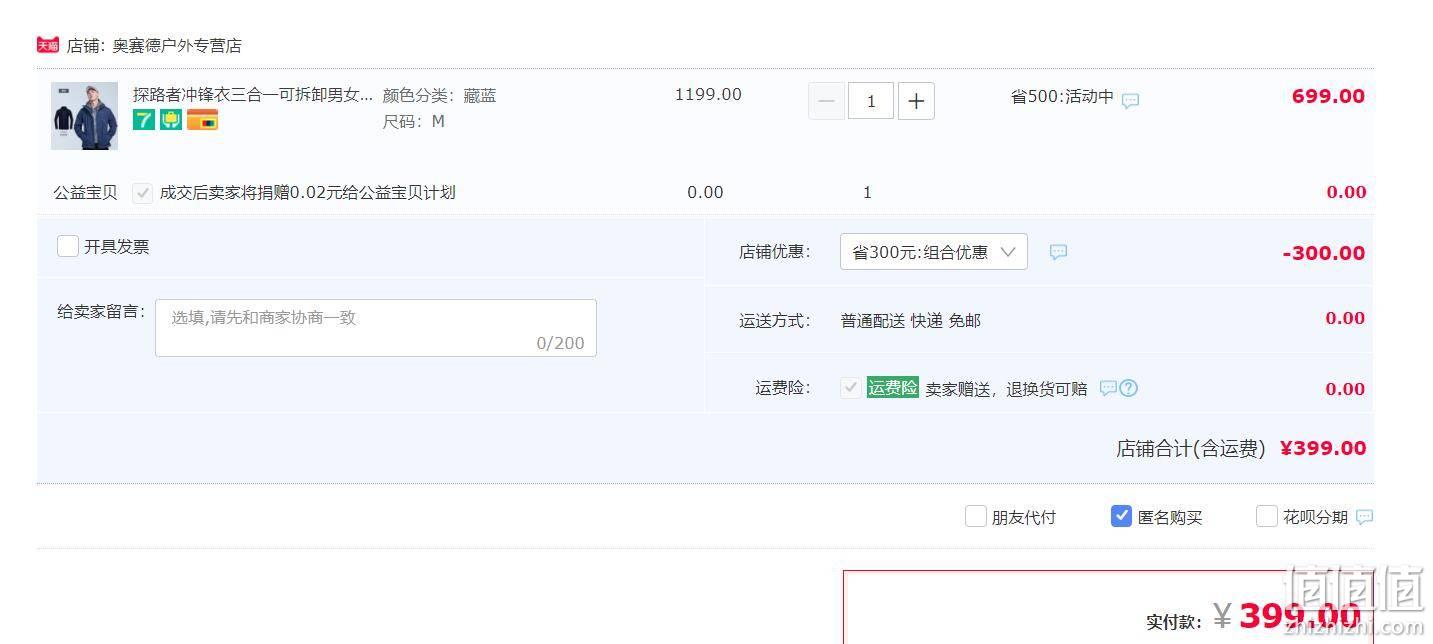Uncheck the 匿名购买 checkbox
1433x644 pixels.
(x=1121, y=516)
